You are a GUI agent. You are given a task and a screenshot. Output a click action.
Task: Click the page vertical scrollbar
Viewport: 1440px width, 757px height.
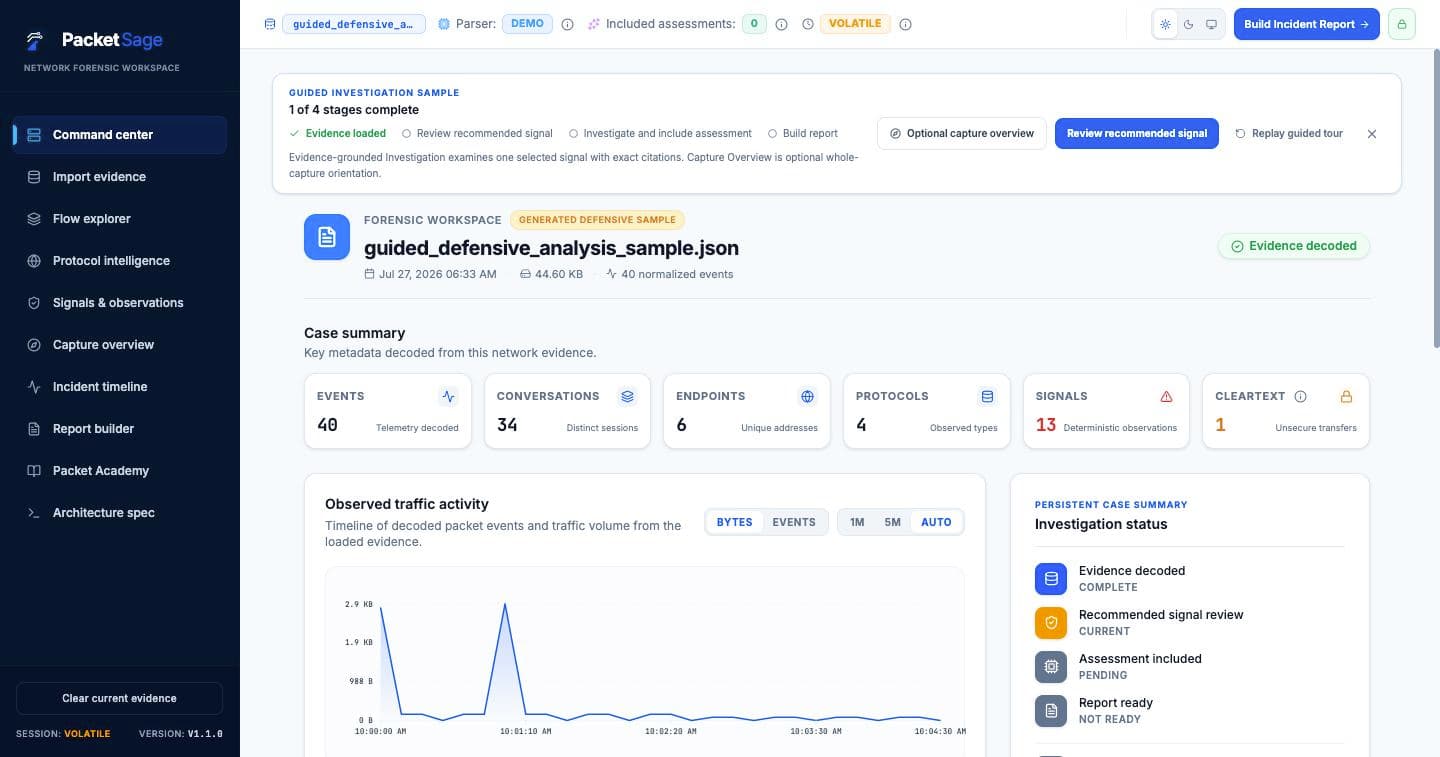1436,200
